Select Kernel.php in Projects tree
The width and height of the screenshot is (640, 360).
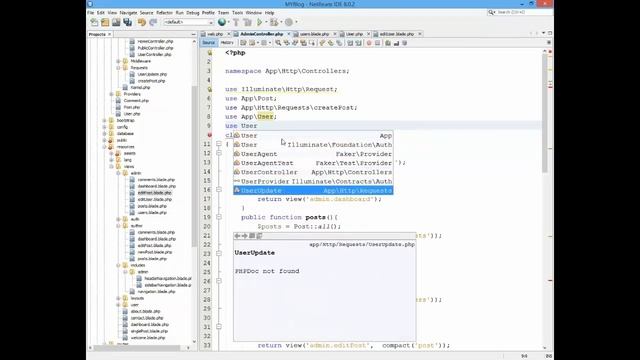(x=140, y=87)
